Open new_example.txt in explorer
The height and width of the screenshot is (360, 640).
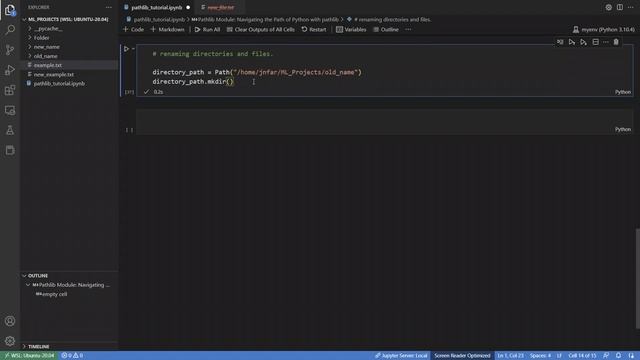pyautogui.click(x=53, y=74)
